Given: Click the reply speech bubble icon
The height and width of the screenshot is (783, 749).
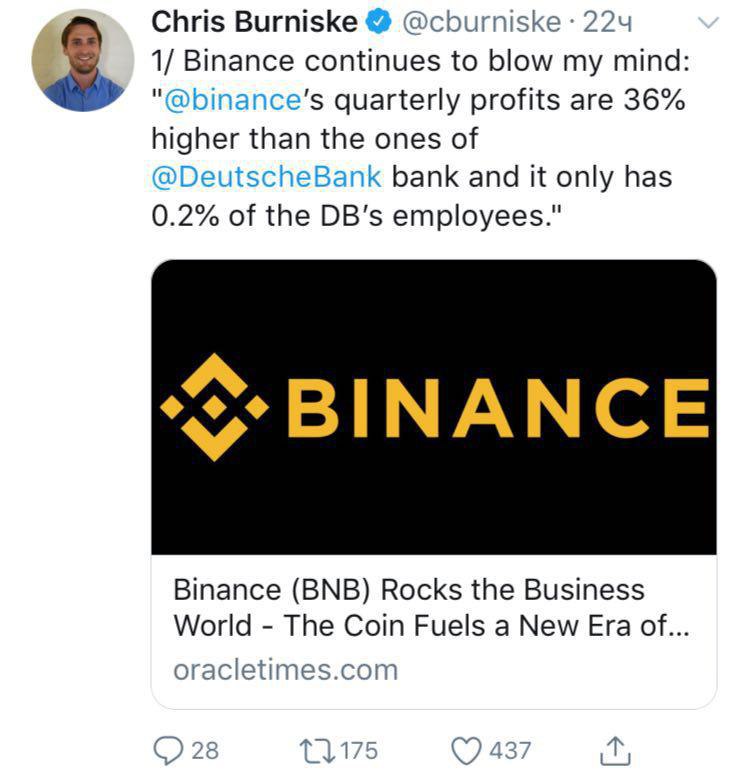Looking at the screenshot, I should (167, 751).
